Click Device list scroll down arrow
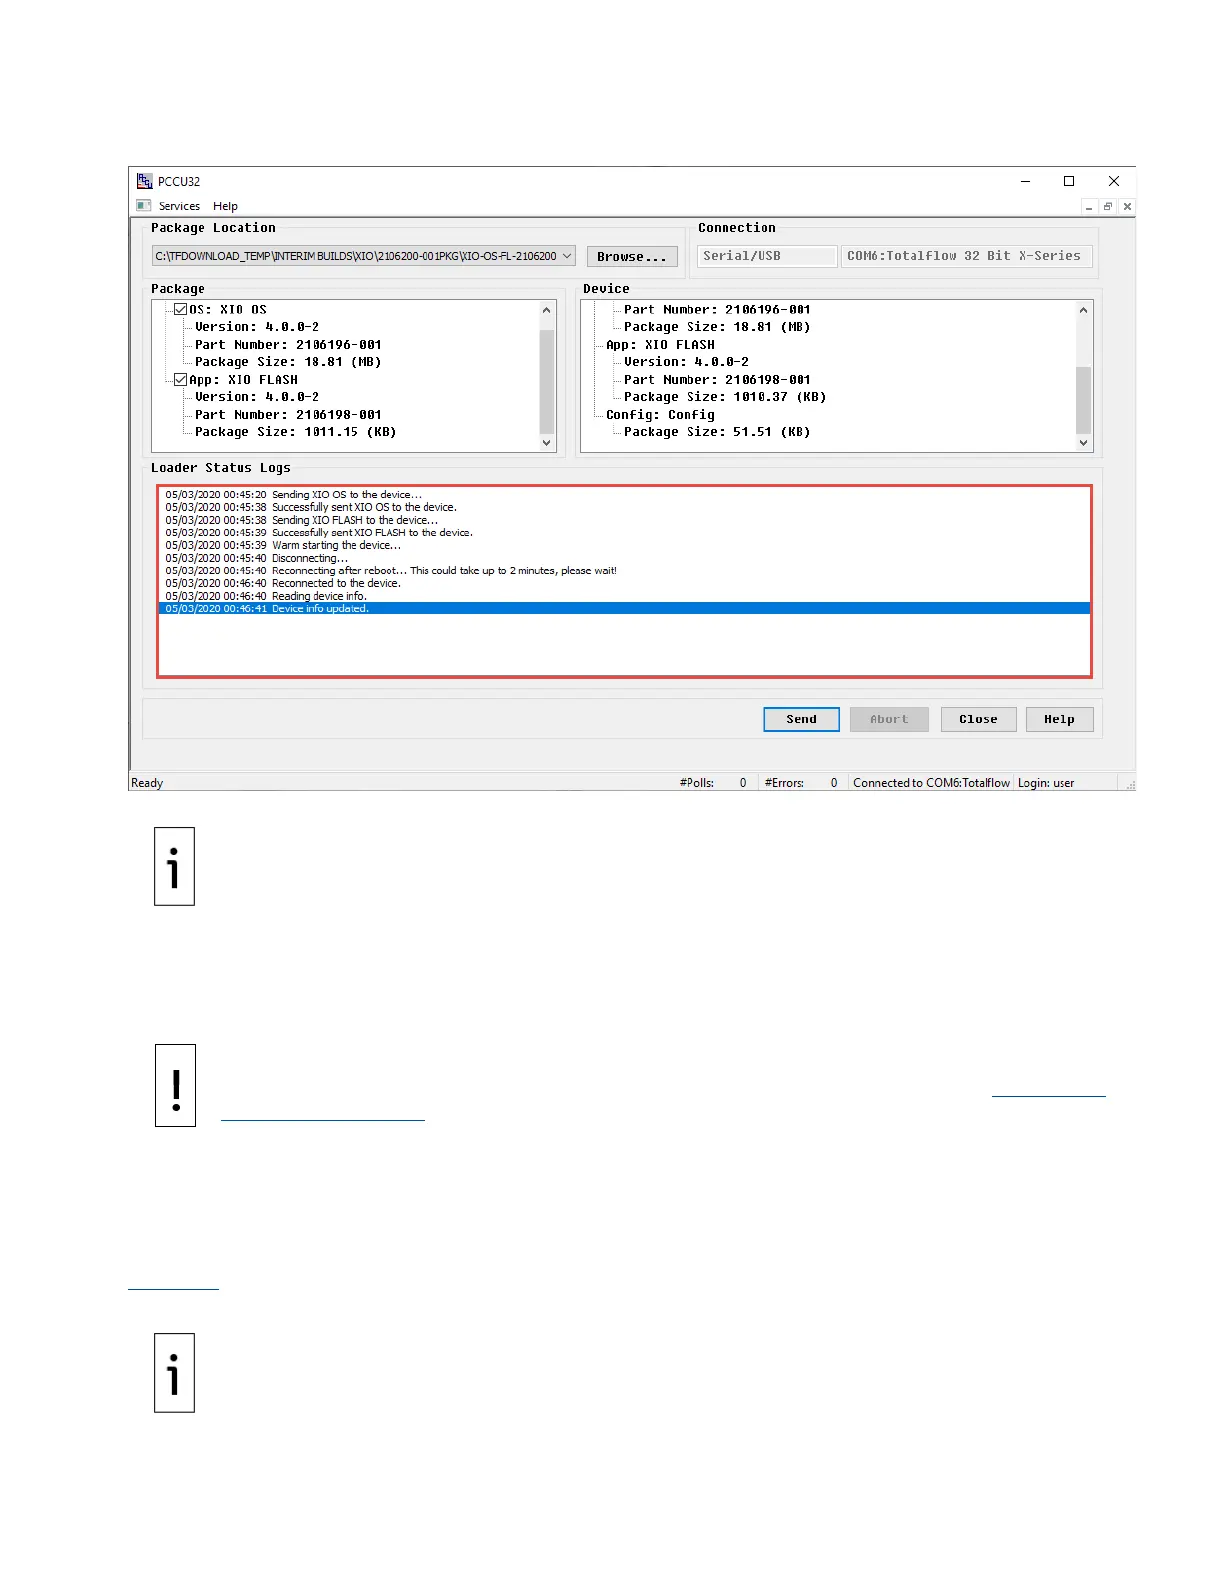1224x1584 pixels. [1084, 443]
